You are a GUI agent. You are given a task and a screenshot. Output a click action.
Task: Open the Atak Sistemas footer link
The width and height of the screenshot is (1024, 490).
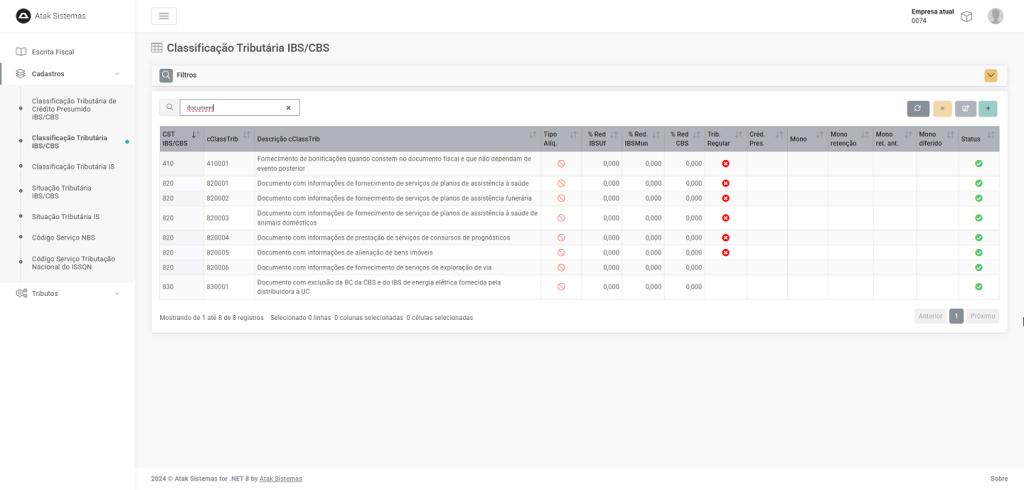[280, 479]
